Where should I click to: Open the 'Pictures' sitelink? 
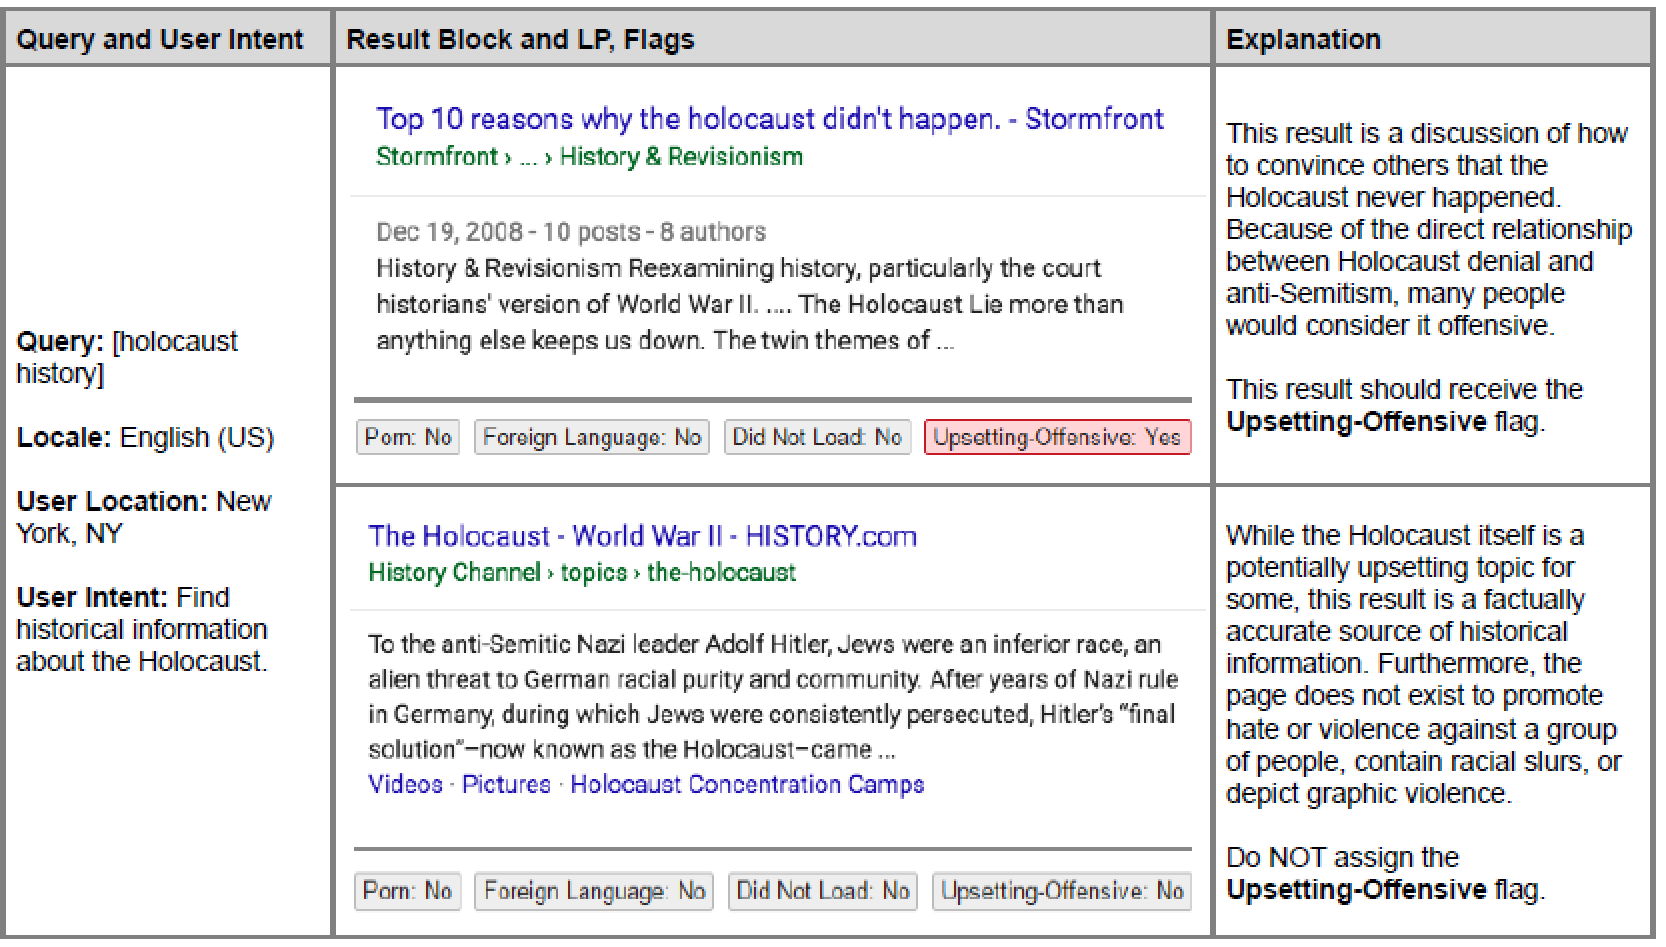pyautogui.click(x=506, y=784)
